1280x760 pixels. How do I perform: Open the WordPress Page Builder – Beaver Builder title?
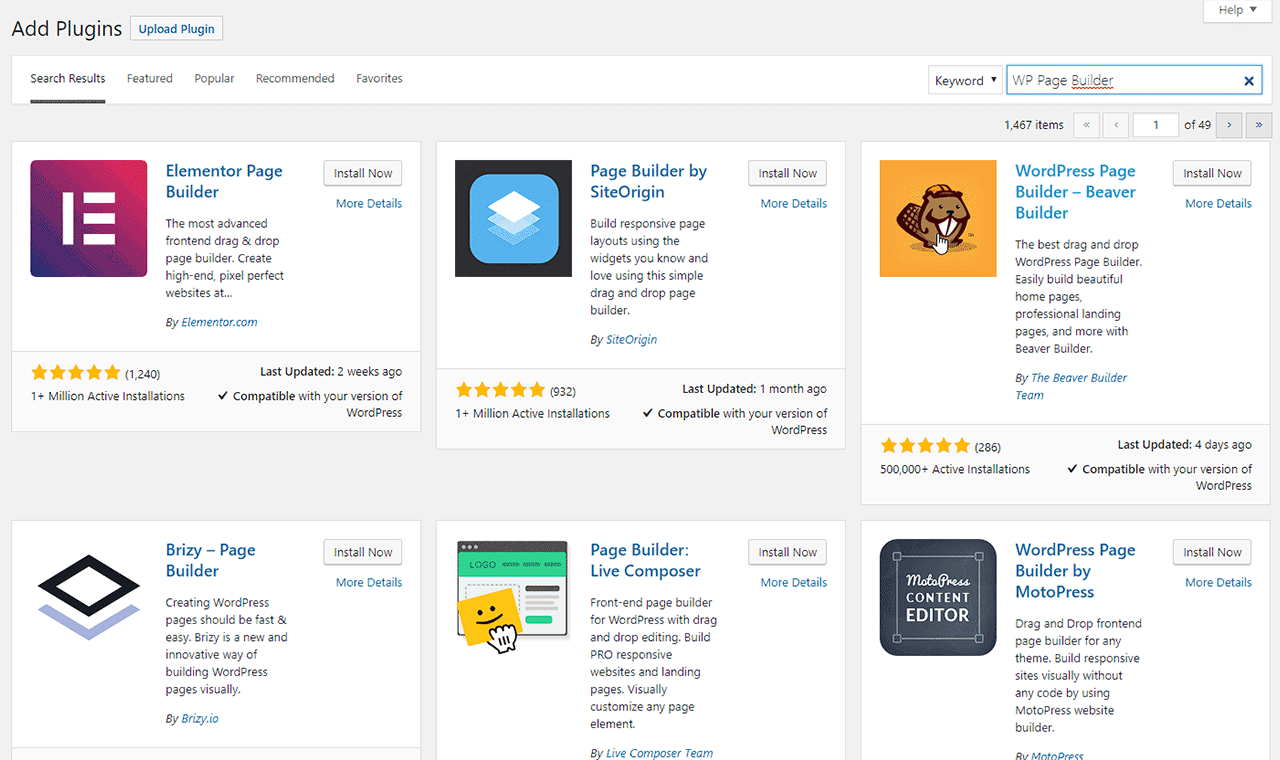[1075, 192]
